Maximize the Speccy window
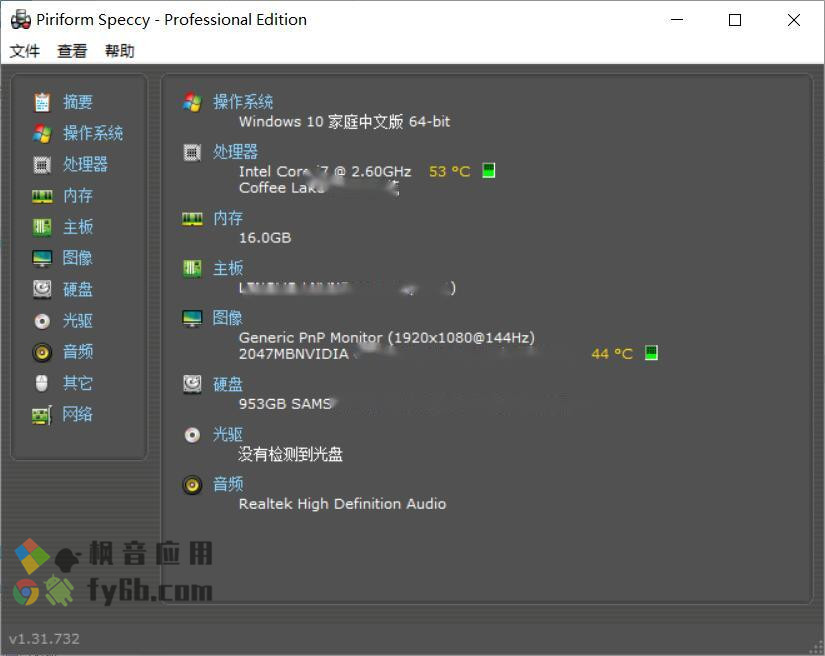 (x=735, y=20)
